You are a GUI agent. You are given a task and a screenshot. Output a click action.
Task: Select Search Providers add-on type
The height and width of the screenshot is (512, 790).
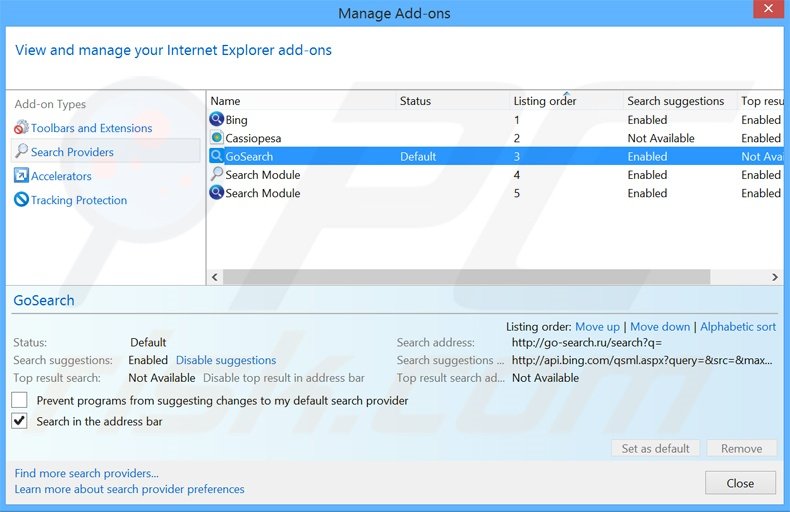pyautogui.click(x=72, y=152)
